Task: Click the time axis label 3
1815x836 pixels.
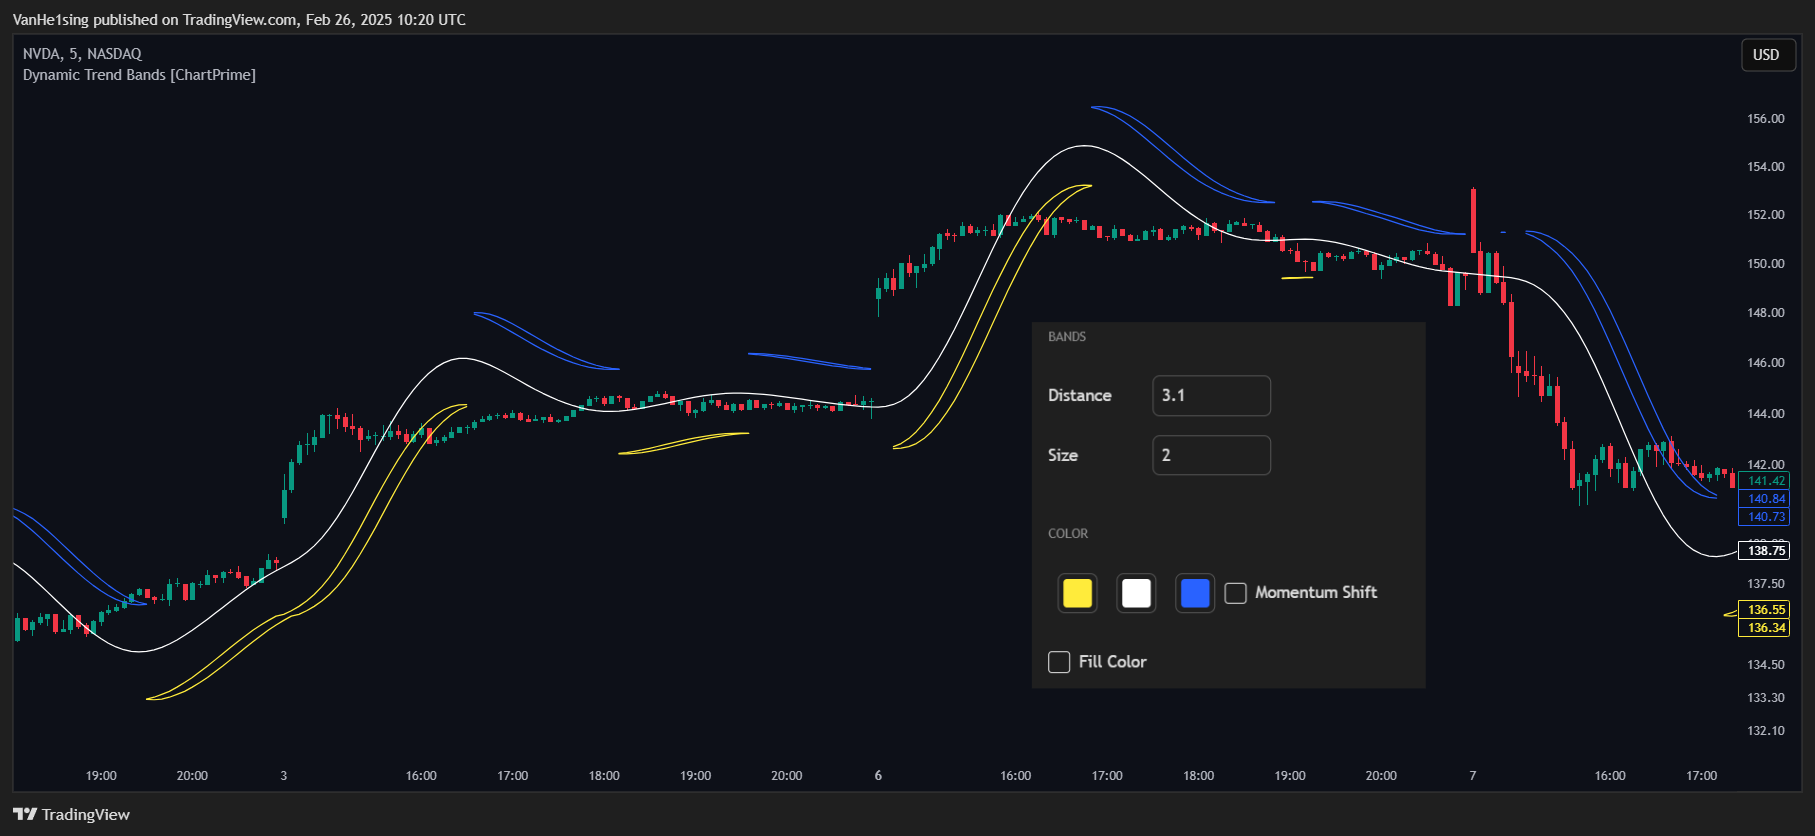Action: (284, 776)
